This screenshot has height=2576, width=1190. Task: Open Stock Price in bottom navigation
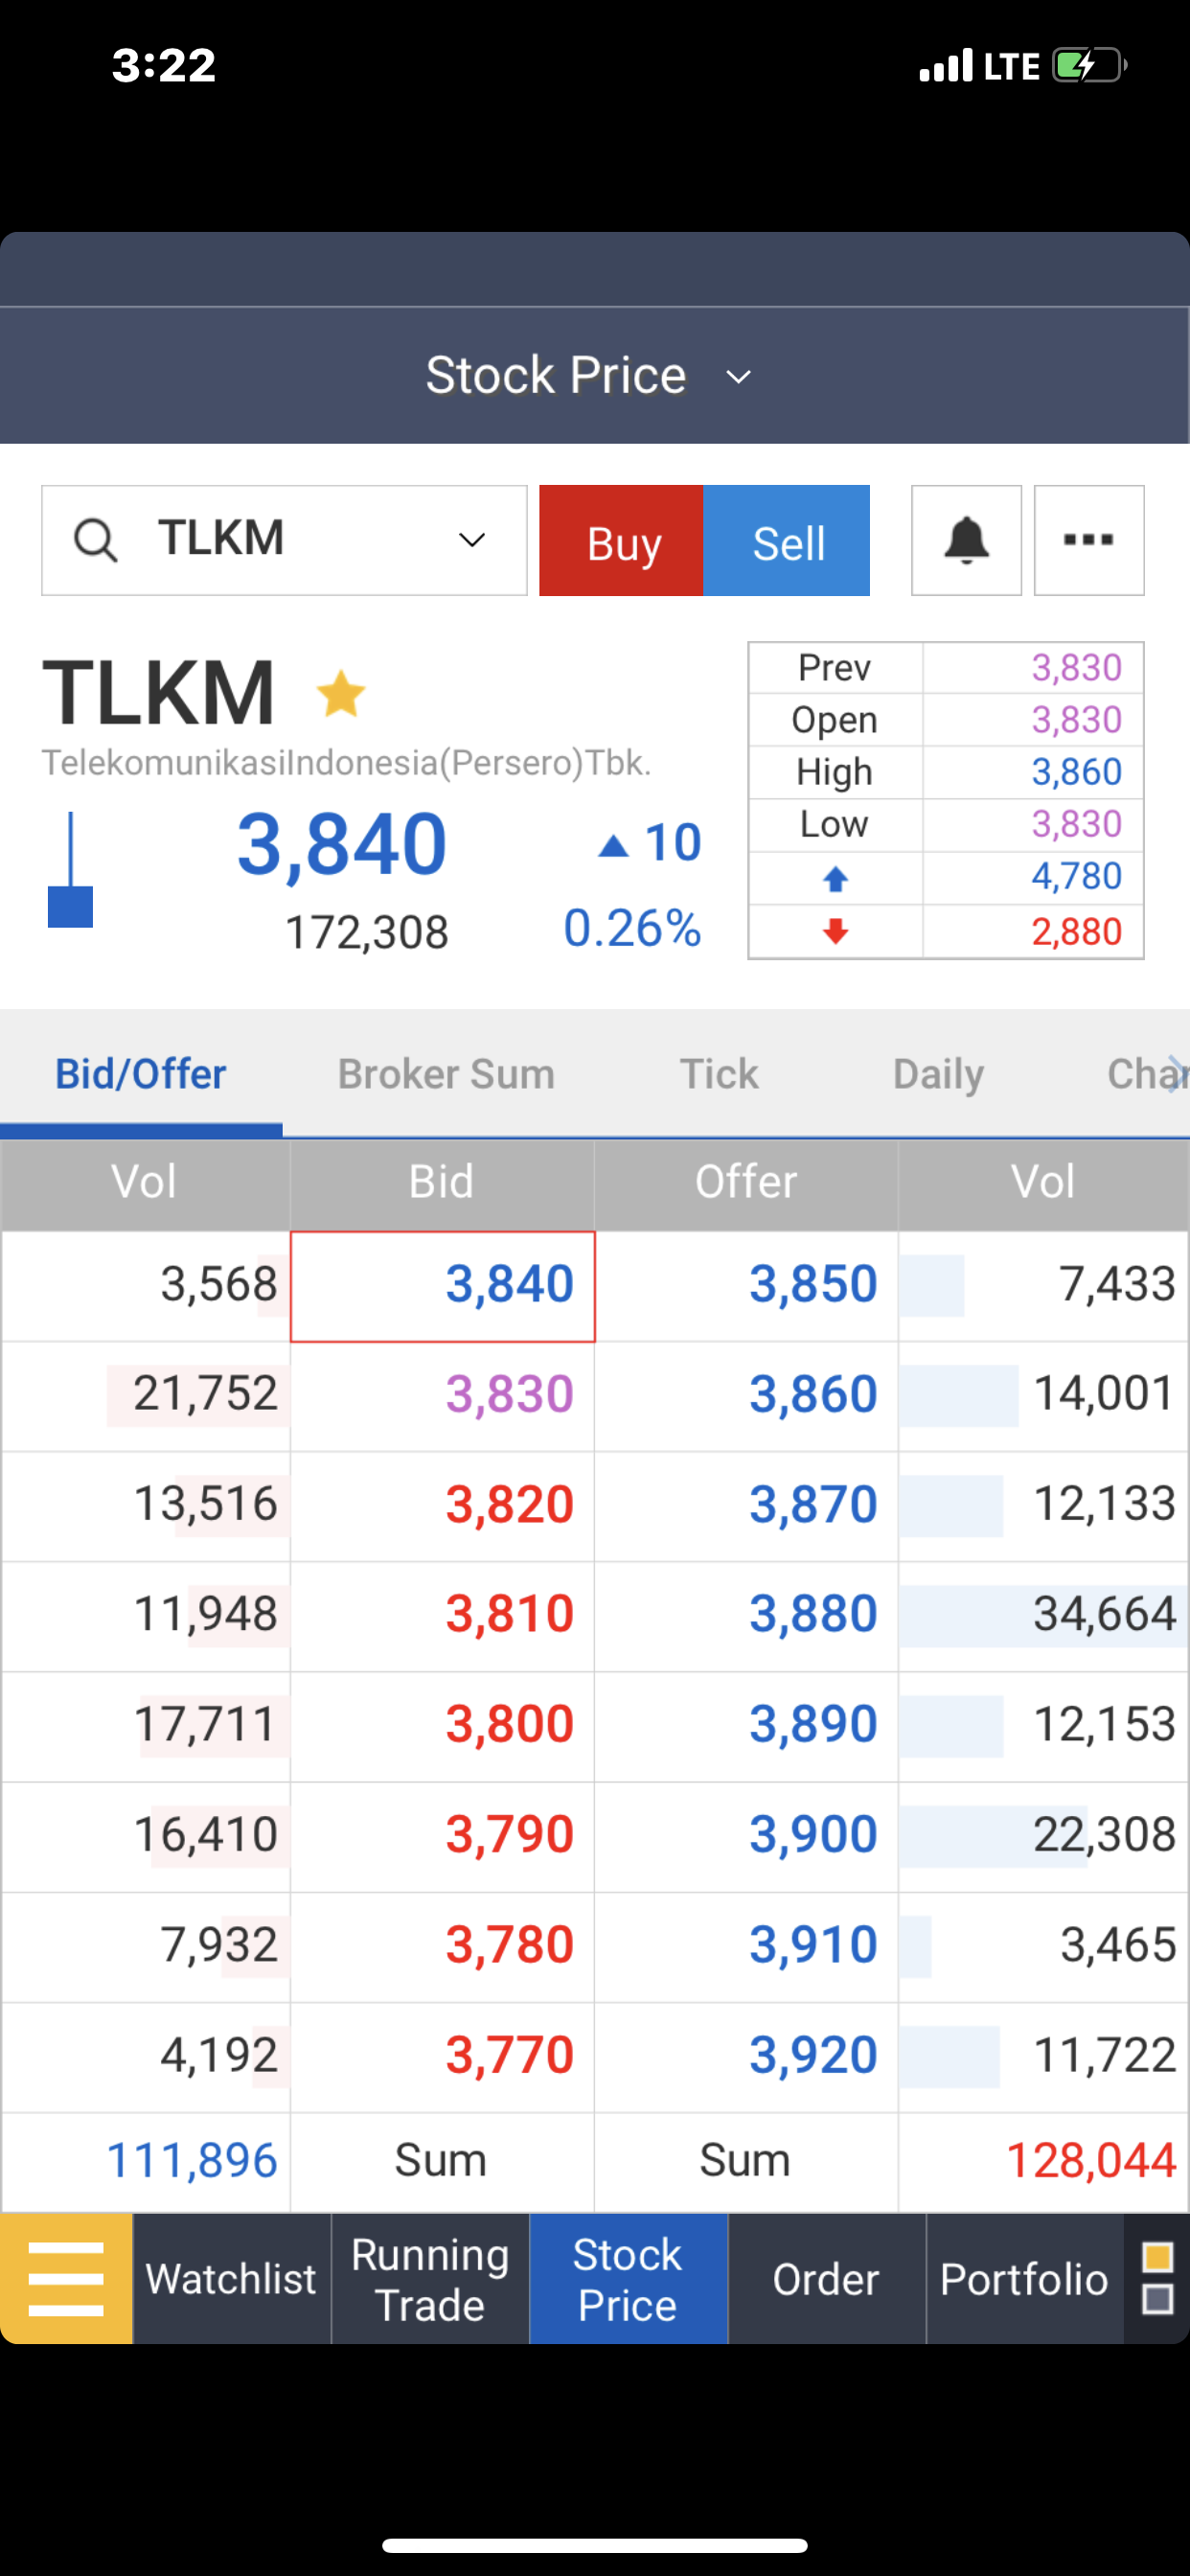(628, 2279)
